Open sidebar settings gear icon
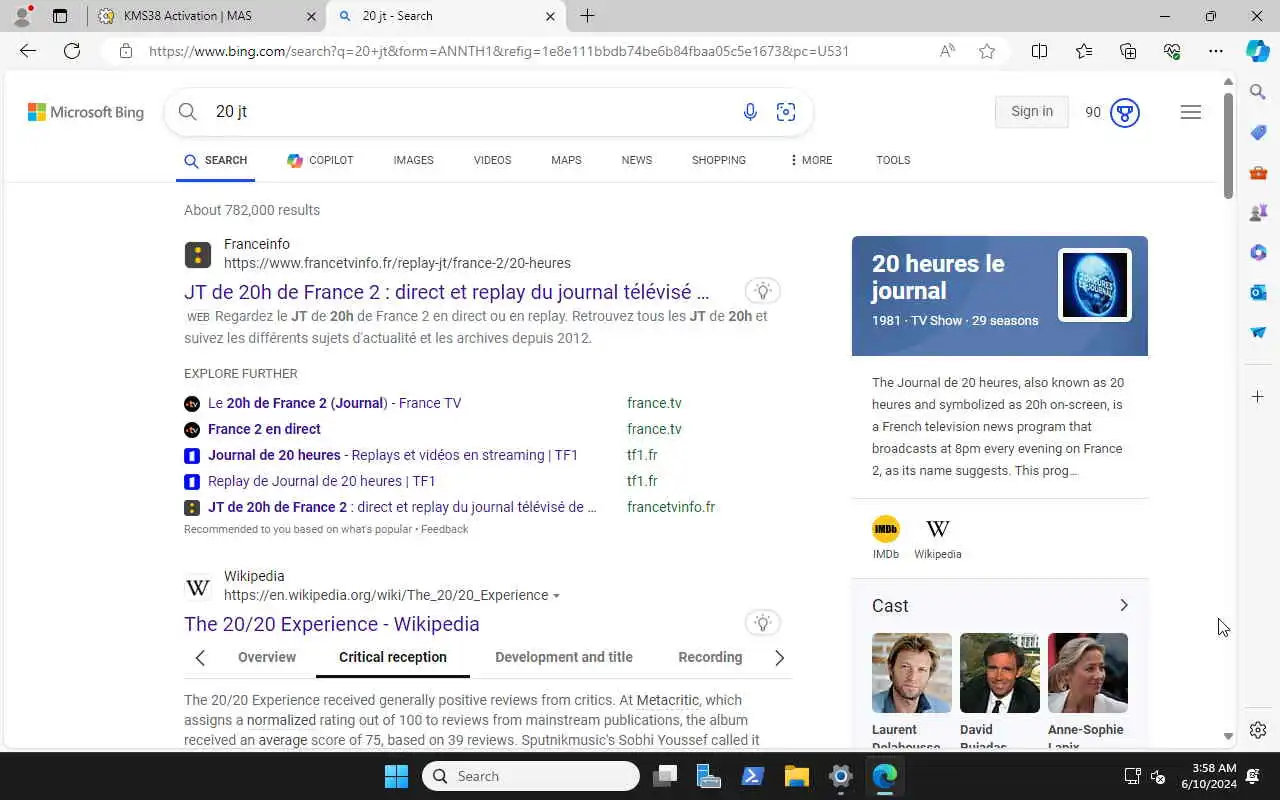Viewport: 1280px width, 800px height. (1258, 730)
